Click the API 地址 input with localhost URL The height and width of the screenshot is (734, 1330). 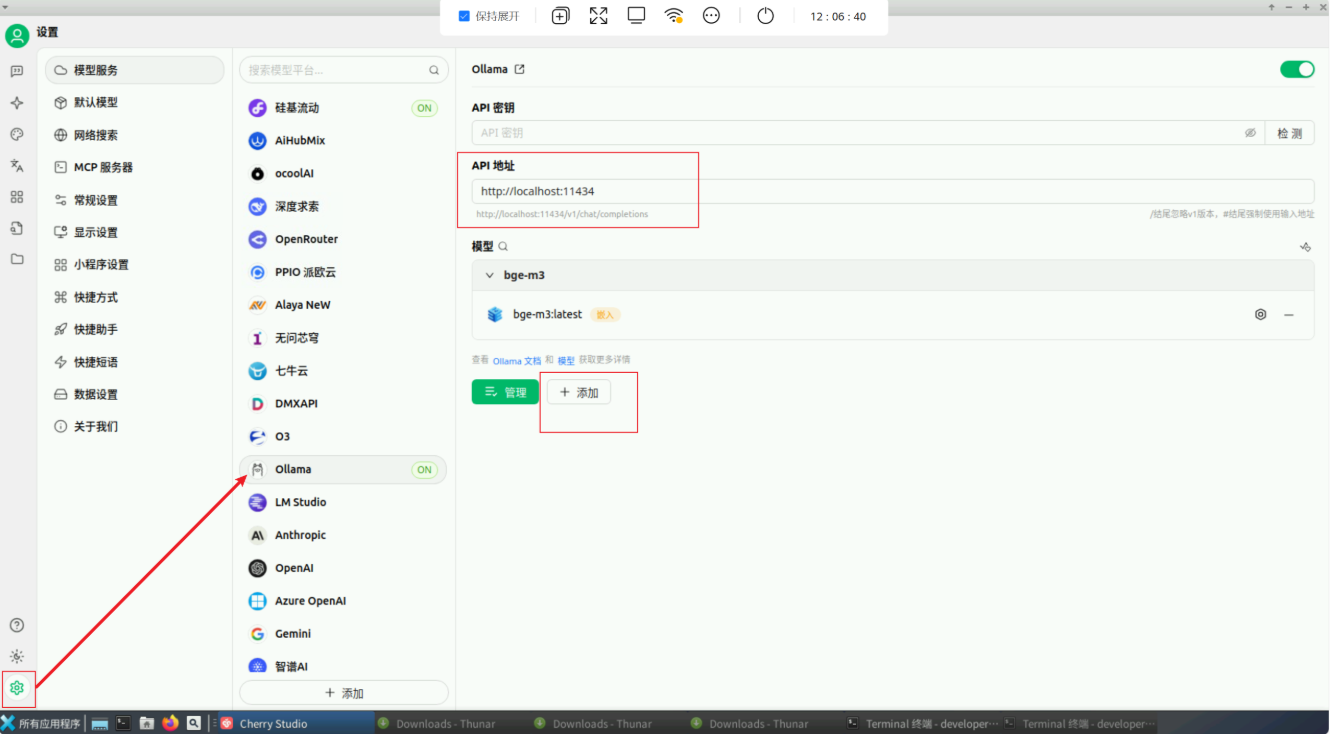click(x=893, y=191)
